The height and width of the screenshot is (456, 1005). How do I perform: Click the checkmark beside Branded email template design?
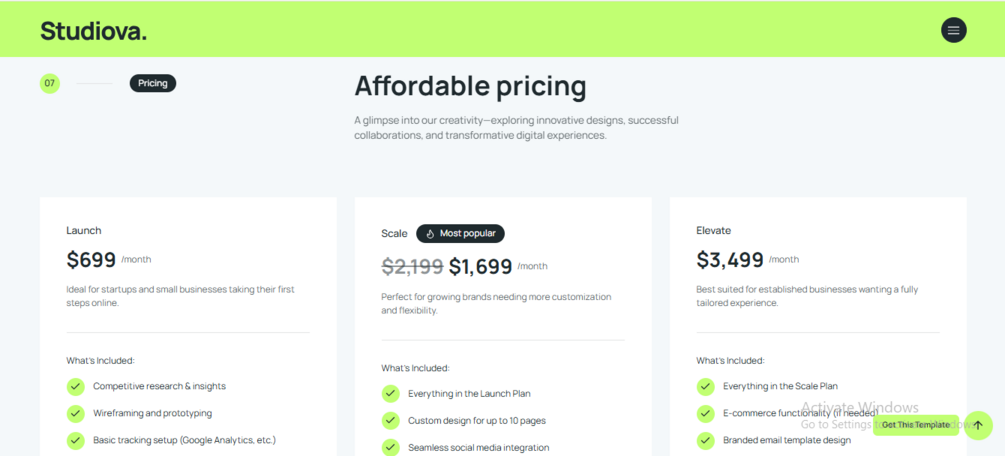click(x=706, y=440)
